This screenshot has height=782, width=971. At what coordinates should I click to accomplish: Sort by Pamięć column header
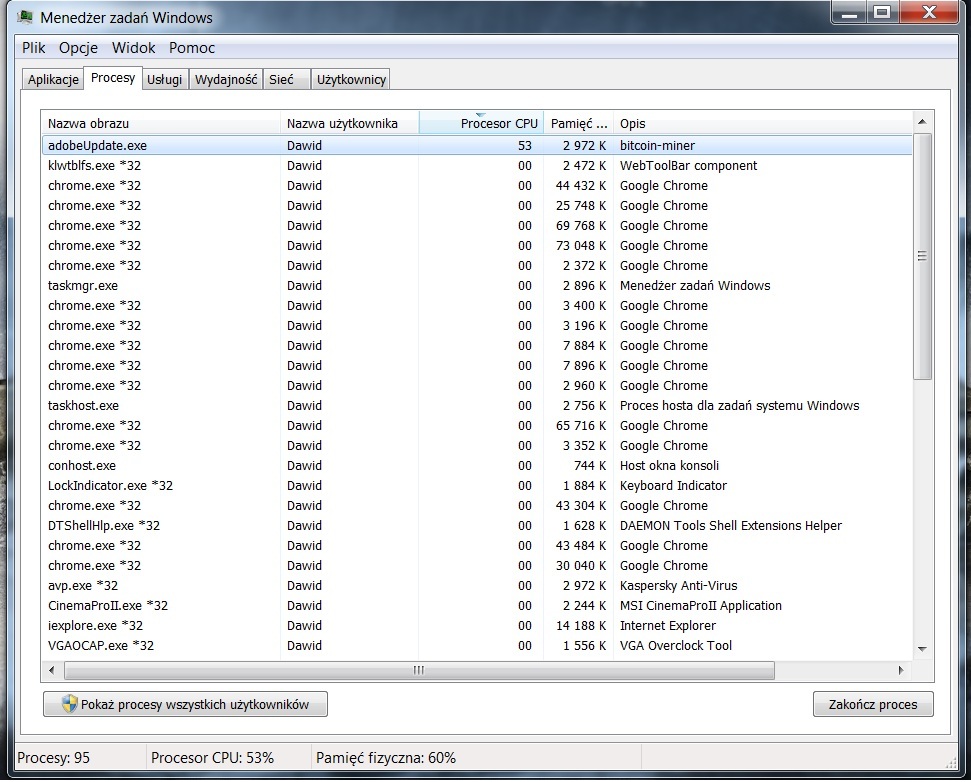tap(578, 123)
